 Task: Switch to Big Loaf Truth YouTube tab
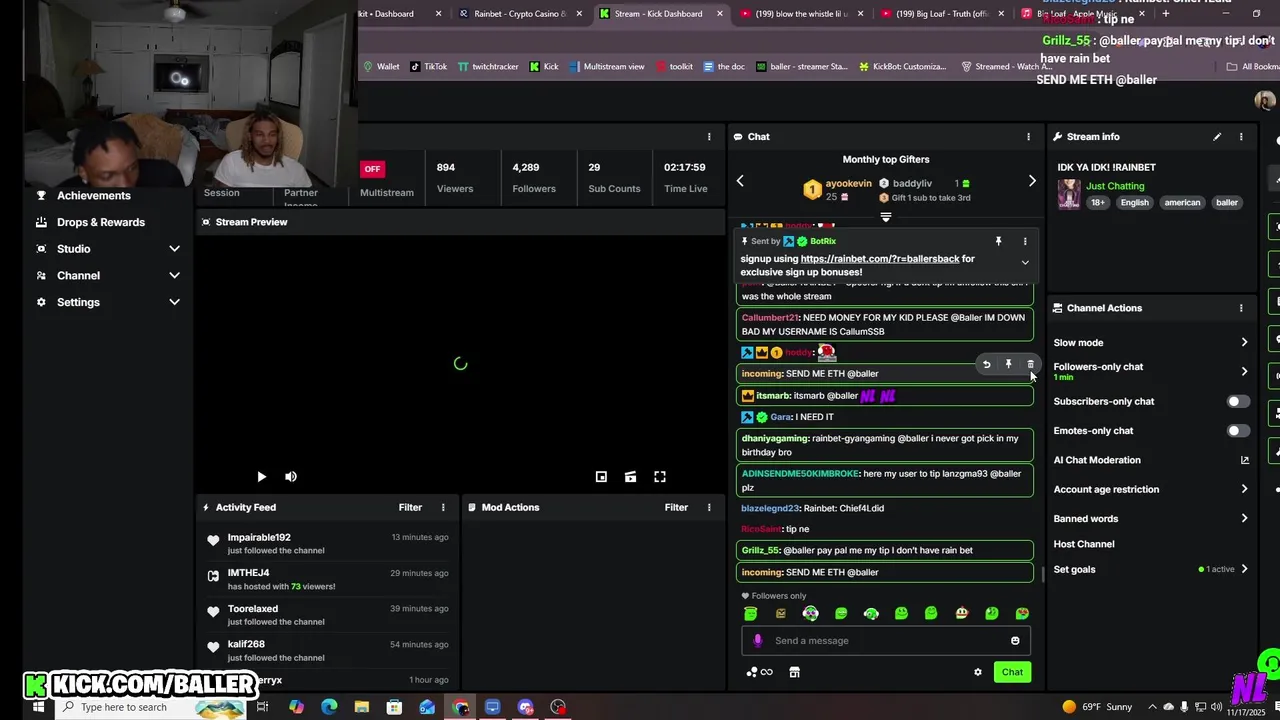pos(942,14)
